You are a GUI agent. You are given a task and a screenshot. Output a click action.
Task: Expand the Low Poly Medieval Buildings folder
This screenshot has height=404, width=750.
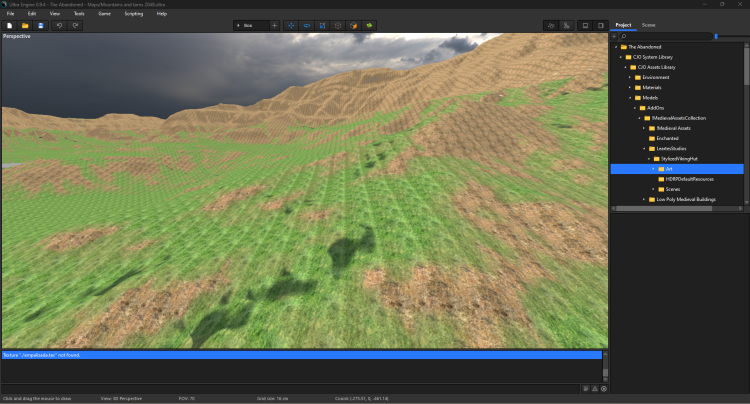643,199
